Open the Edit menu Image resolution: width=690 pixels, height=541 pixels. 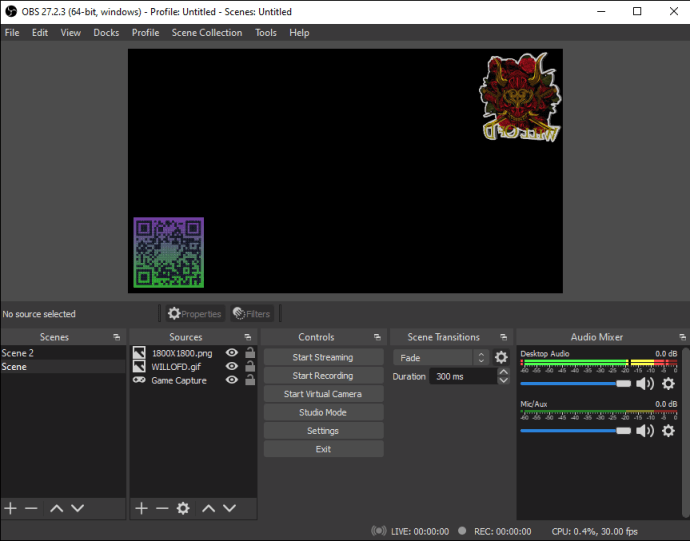tap(40, 33)
